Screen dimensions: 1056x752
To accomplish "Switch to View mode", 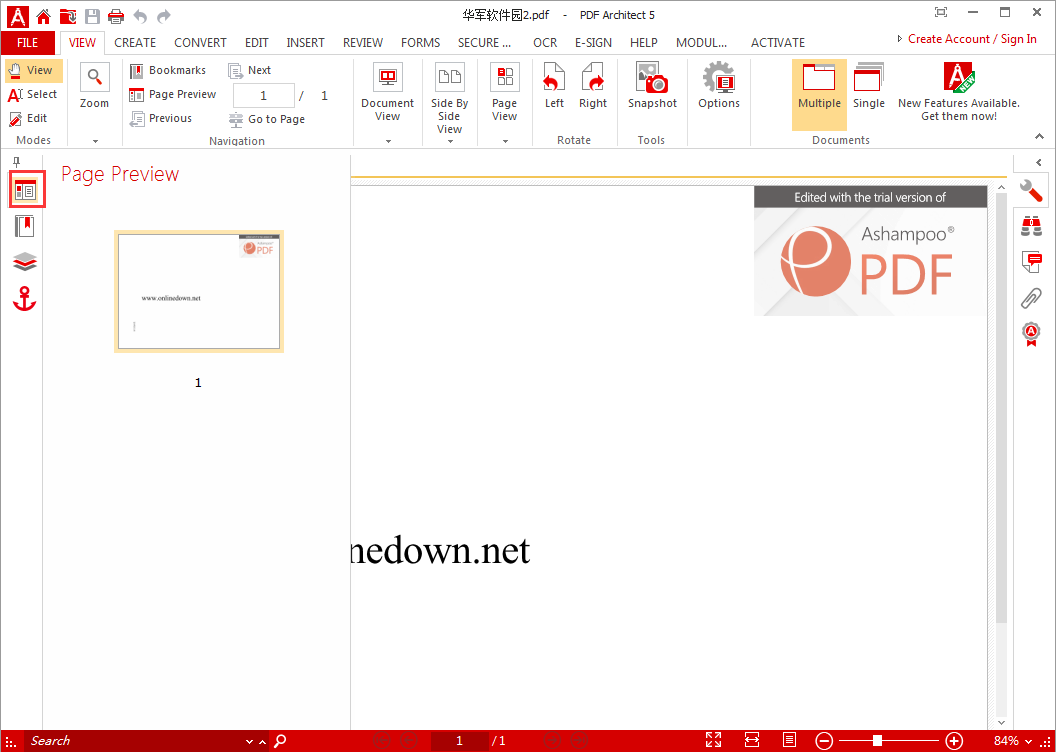I will (34, 70).
